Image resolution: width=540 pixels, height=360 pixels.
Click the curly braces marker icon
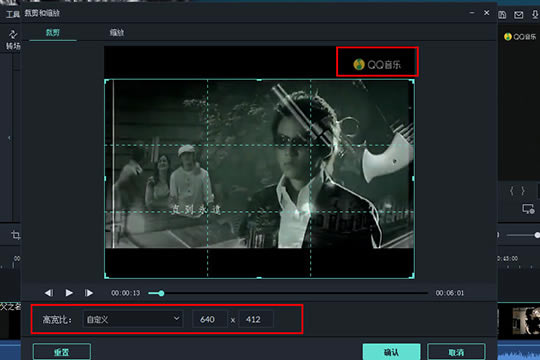[518, 191]
